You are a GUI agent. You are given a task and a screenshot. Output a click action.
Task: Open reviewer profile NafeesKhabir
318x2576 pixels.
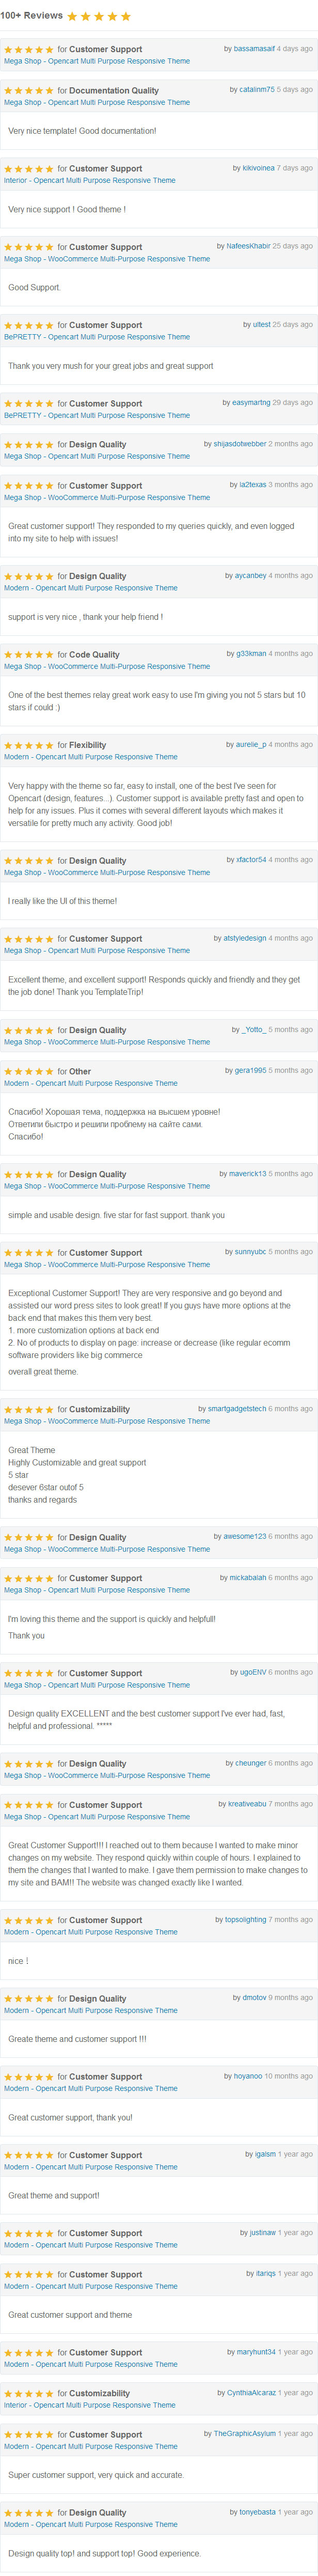248,246
